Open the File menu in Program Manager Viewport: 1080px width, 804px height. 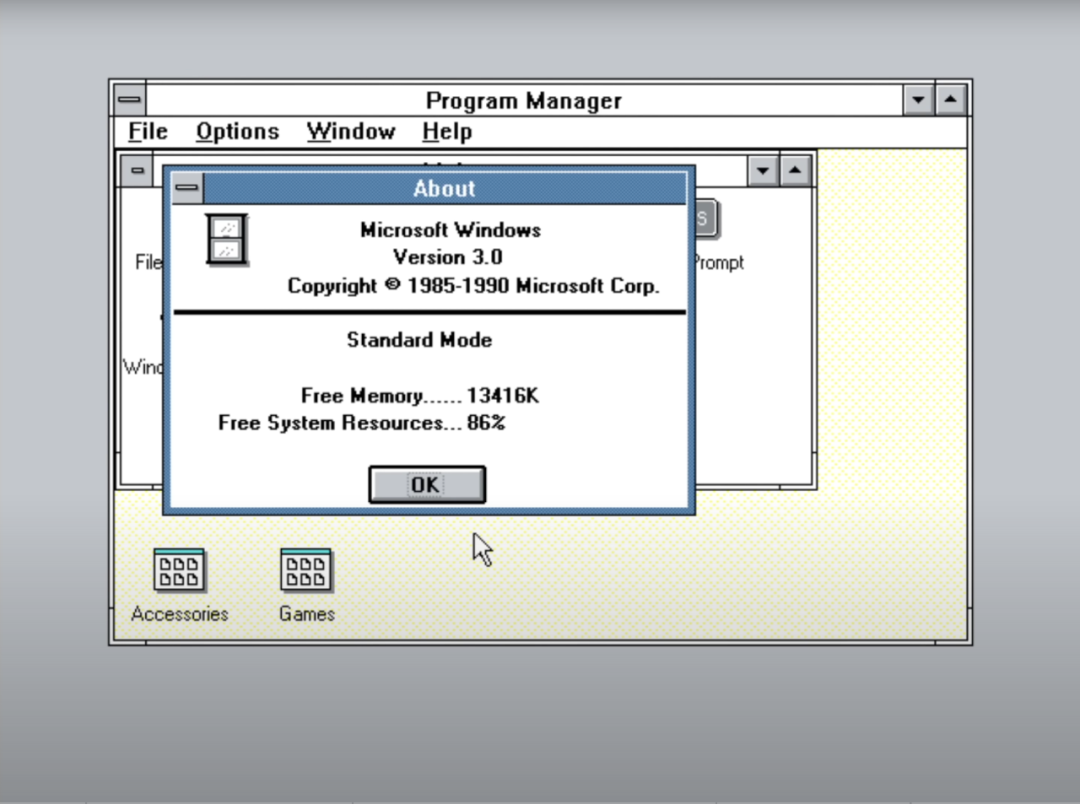pyautogui.click(x=148, y=131)
